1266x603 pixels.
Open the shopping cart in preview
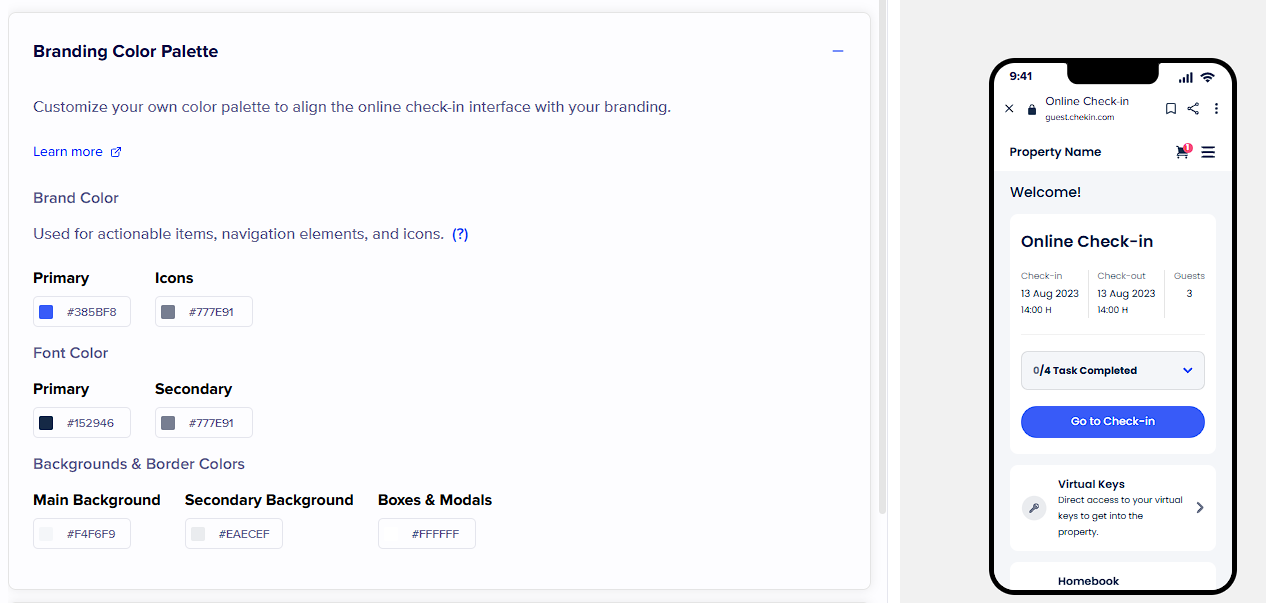1182,152
